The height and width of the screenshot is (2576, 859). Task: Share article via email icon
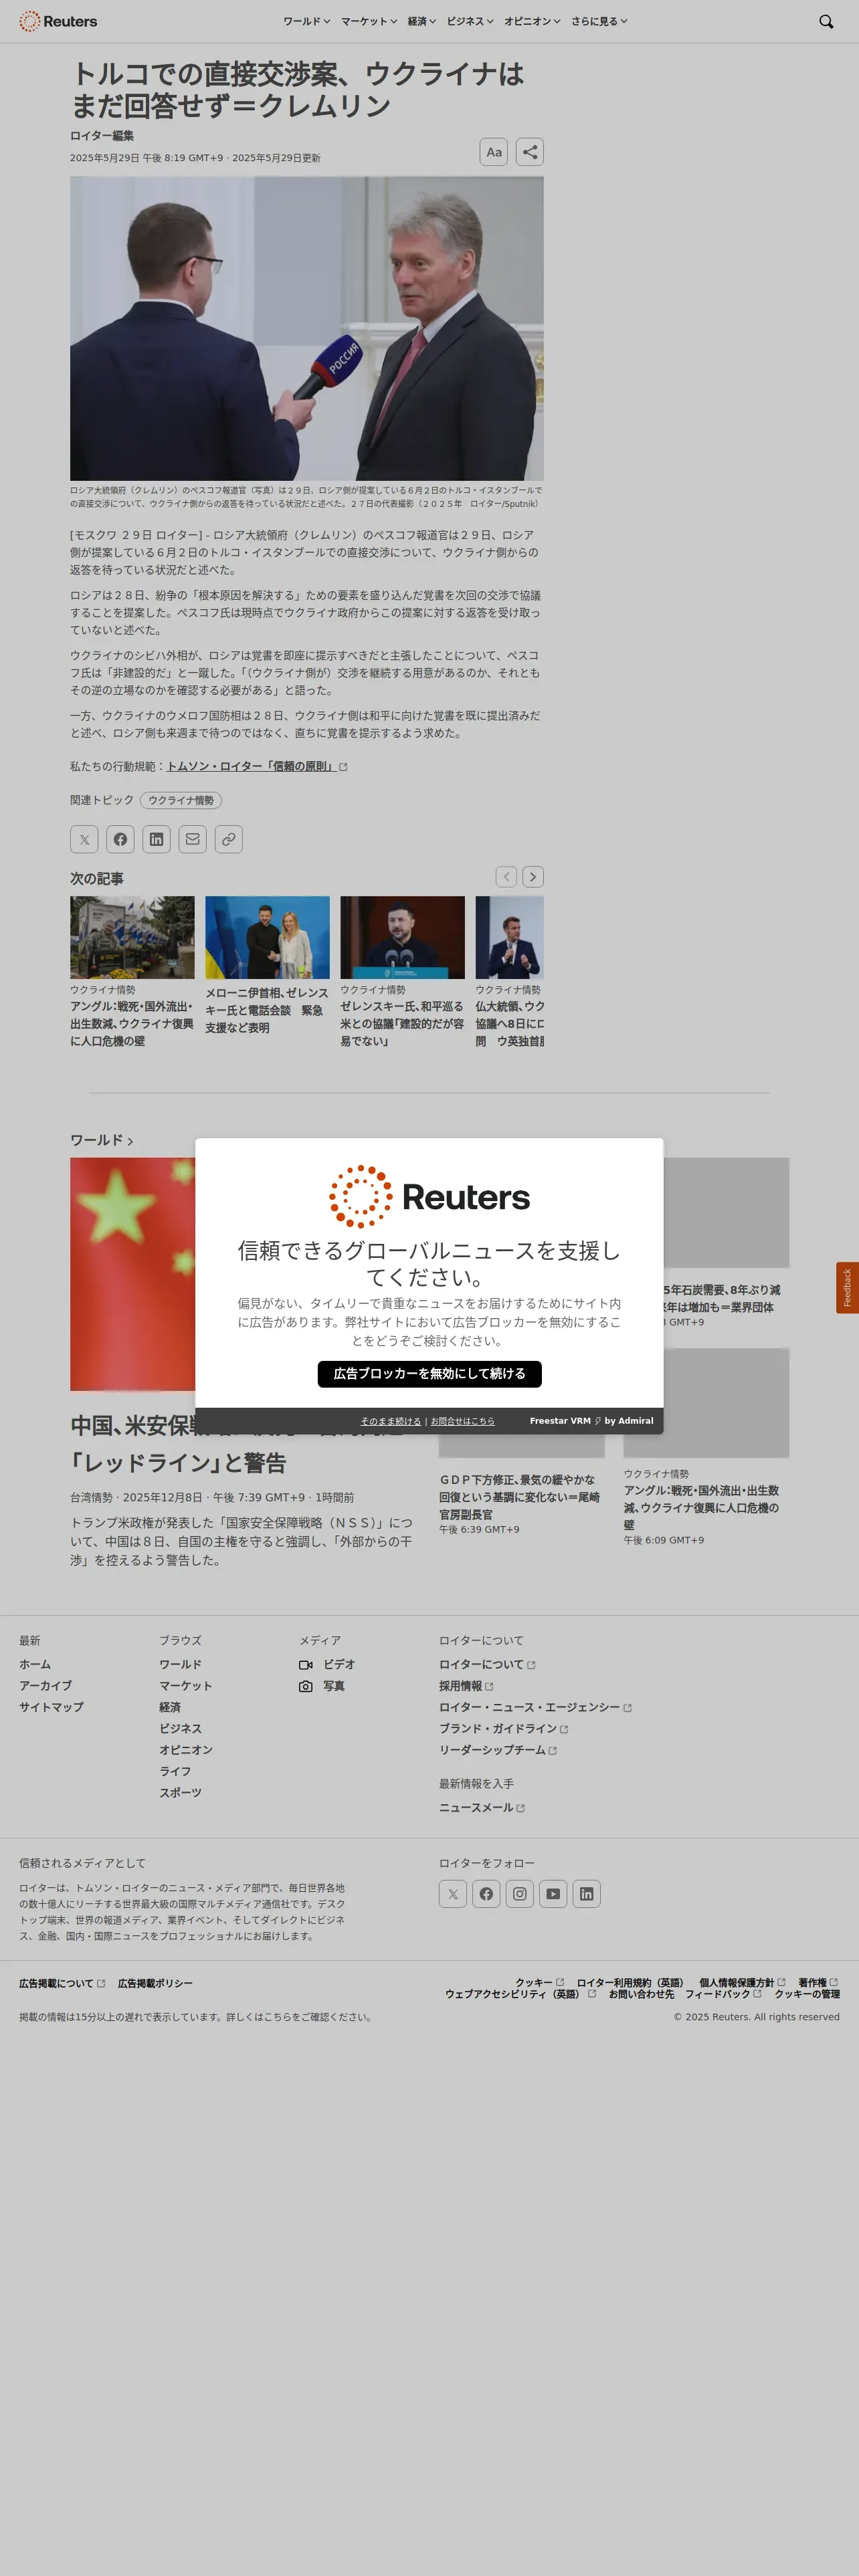tap(192, 839)
